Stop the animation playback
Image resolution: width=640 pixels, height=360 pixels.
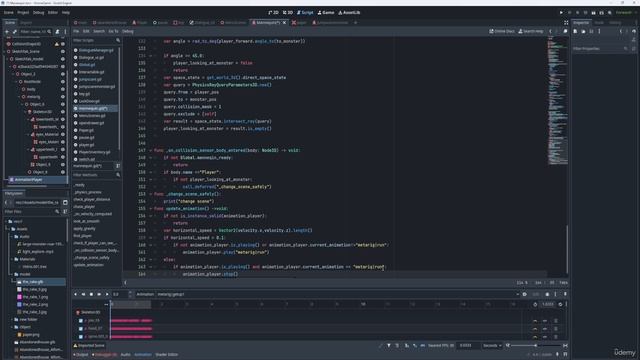coord(91,294)
